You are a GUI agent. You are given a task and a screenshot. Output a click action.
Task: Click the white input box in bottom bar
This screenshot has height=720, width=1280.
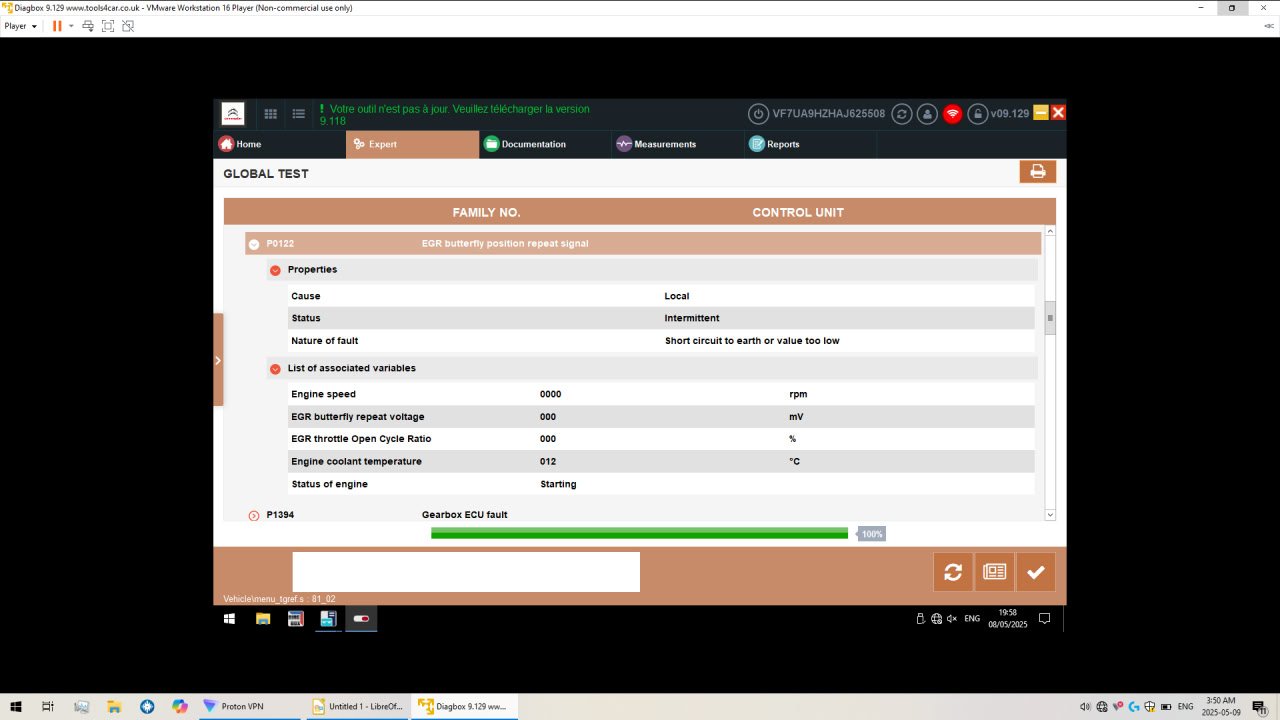tap(466, 572)
